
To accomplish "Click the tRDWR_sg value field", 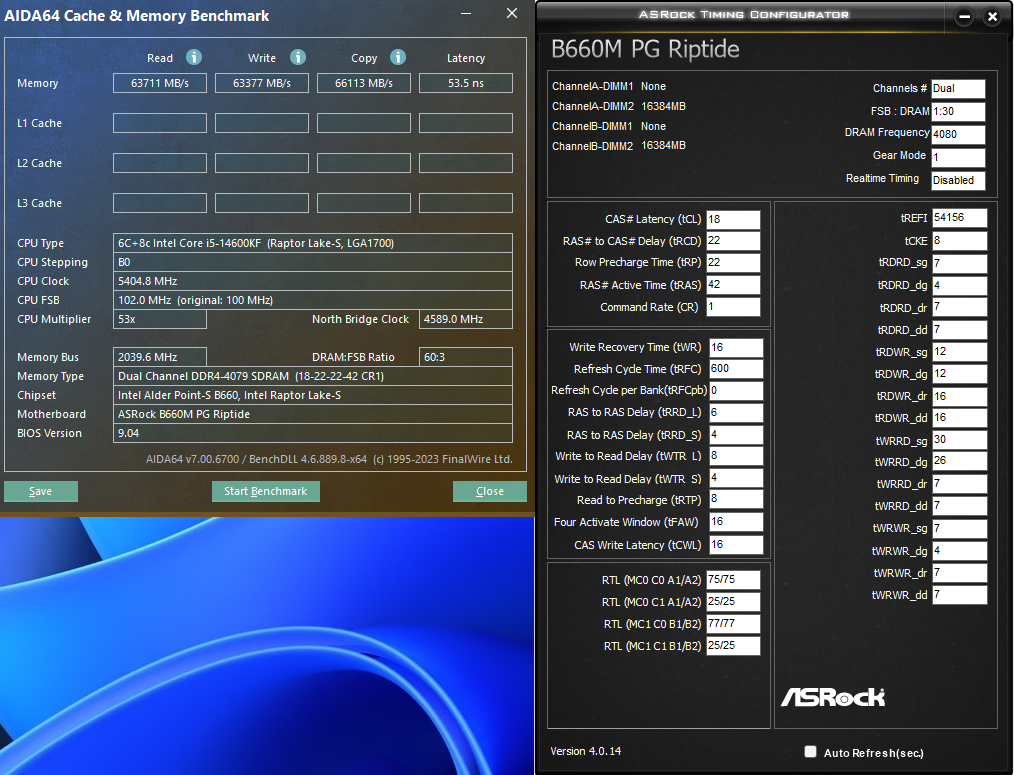I will pyautogui.click(x=959, y=352).
